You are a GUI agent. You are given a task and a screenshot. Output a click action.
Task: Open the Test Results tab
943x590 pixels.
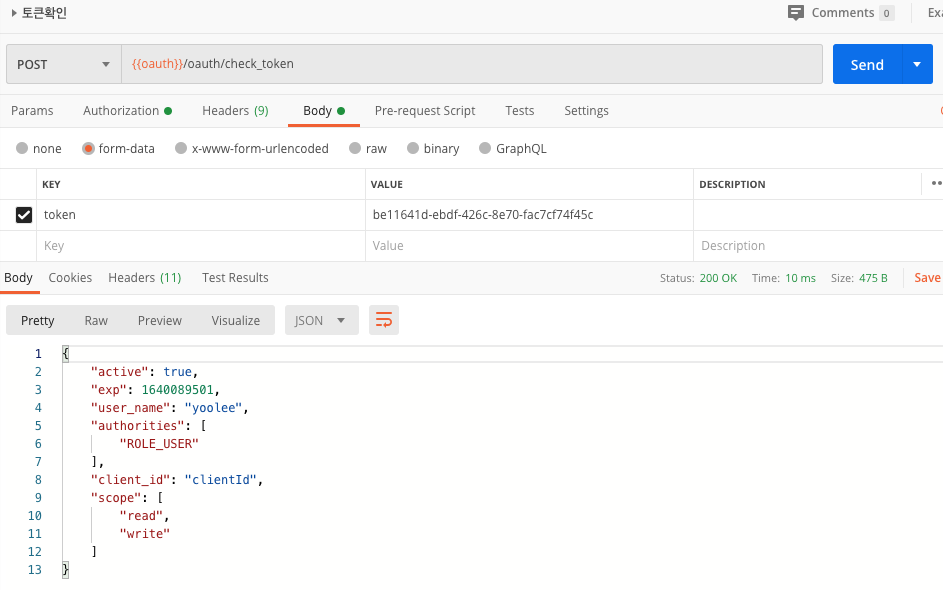235,278
